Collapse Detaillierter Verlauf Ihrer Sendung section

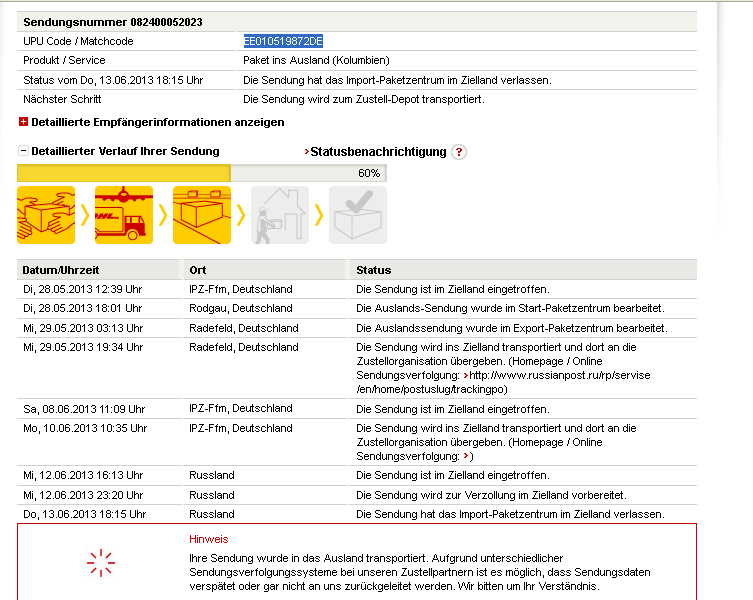pyautogui.click(x=23, y=152)
